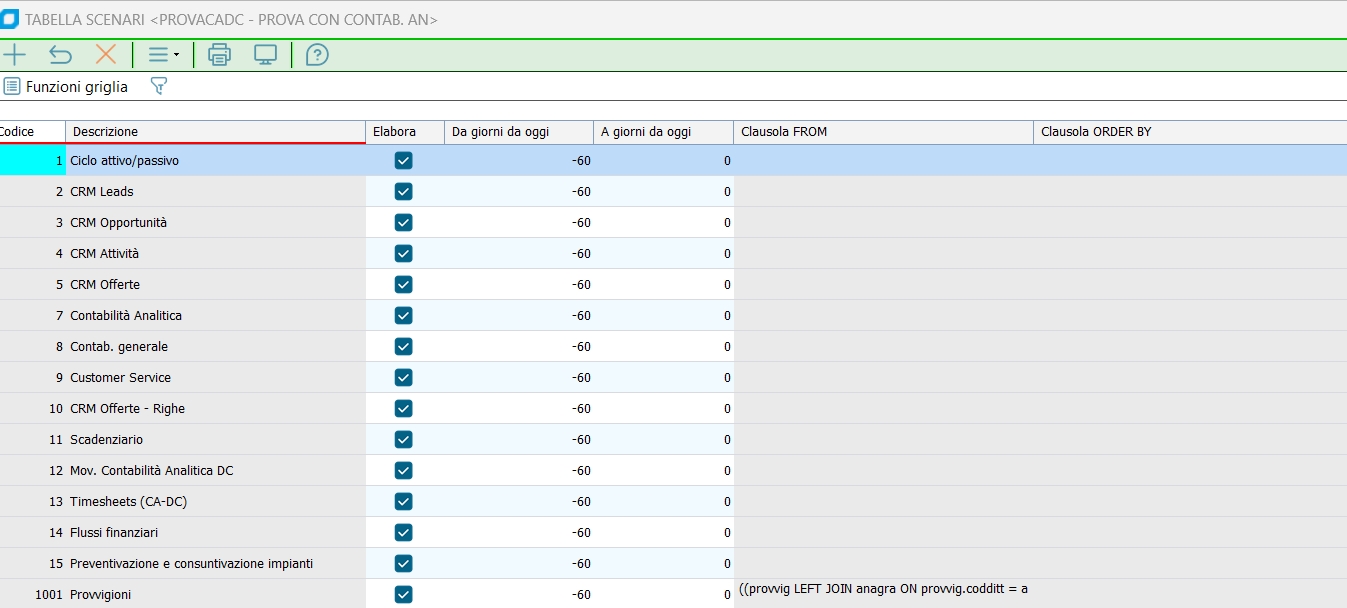Sort by the Codice column header
Image resolution: width=1347 pixels, height=608 pixels.
(x=32, y=132)
